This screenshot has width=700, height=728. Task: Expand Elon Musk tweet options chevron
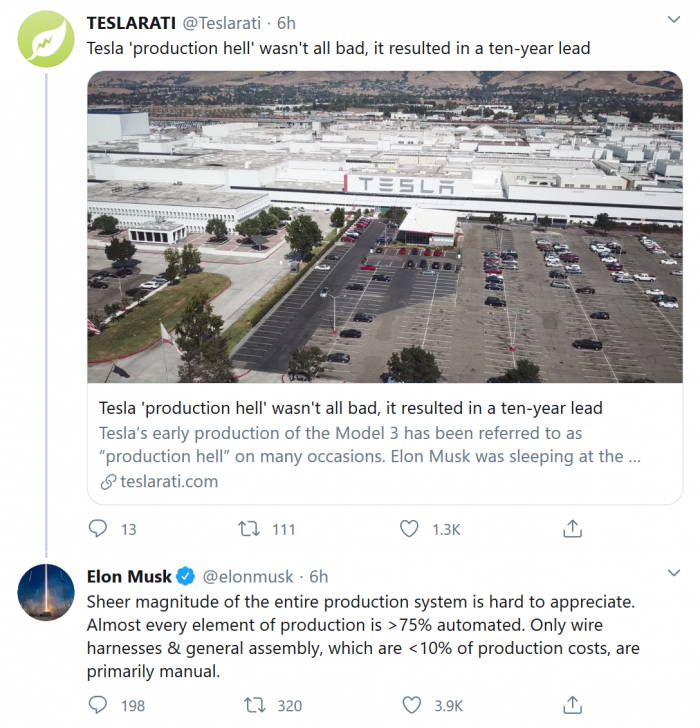pyautogui.click(x=673, y=574)
